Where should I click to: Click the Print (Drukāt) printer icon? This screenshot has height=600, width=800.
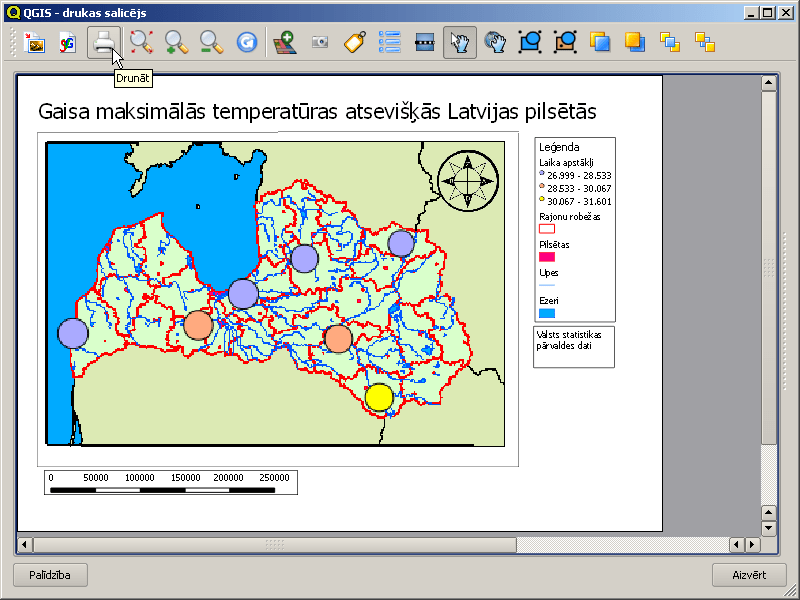tap(104, 43)
